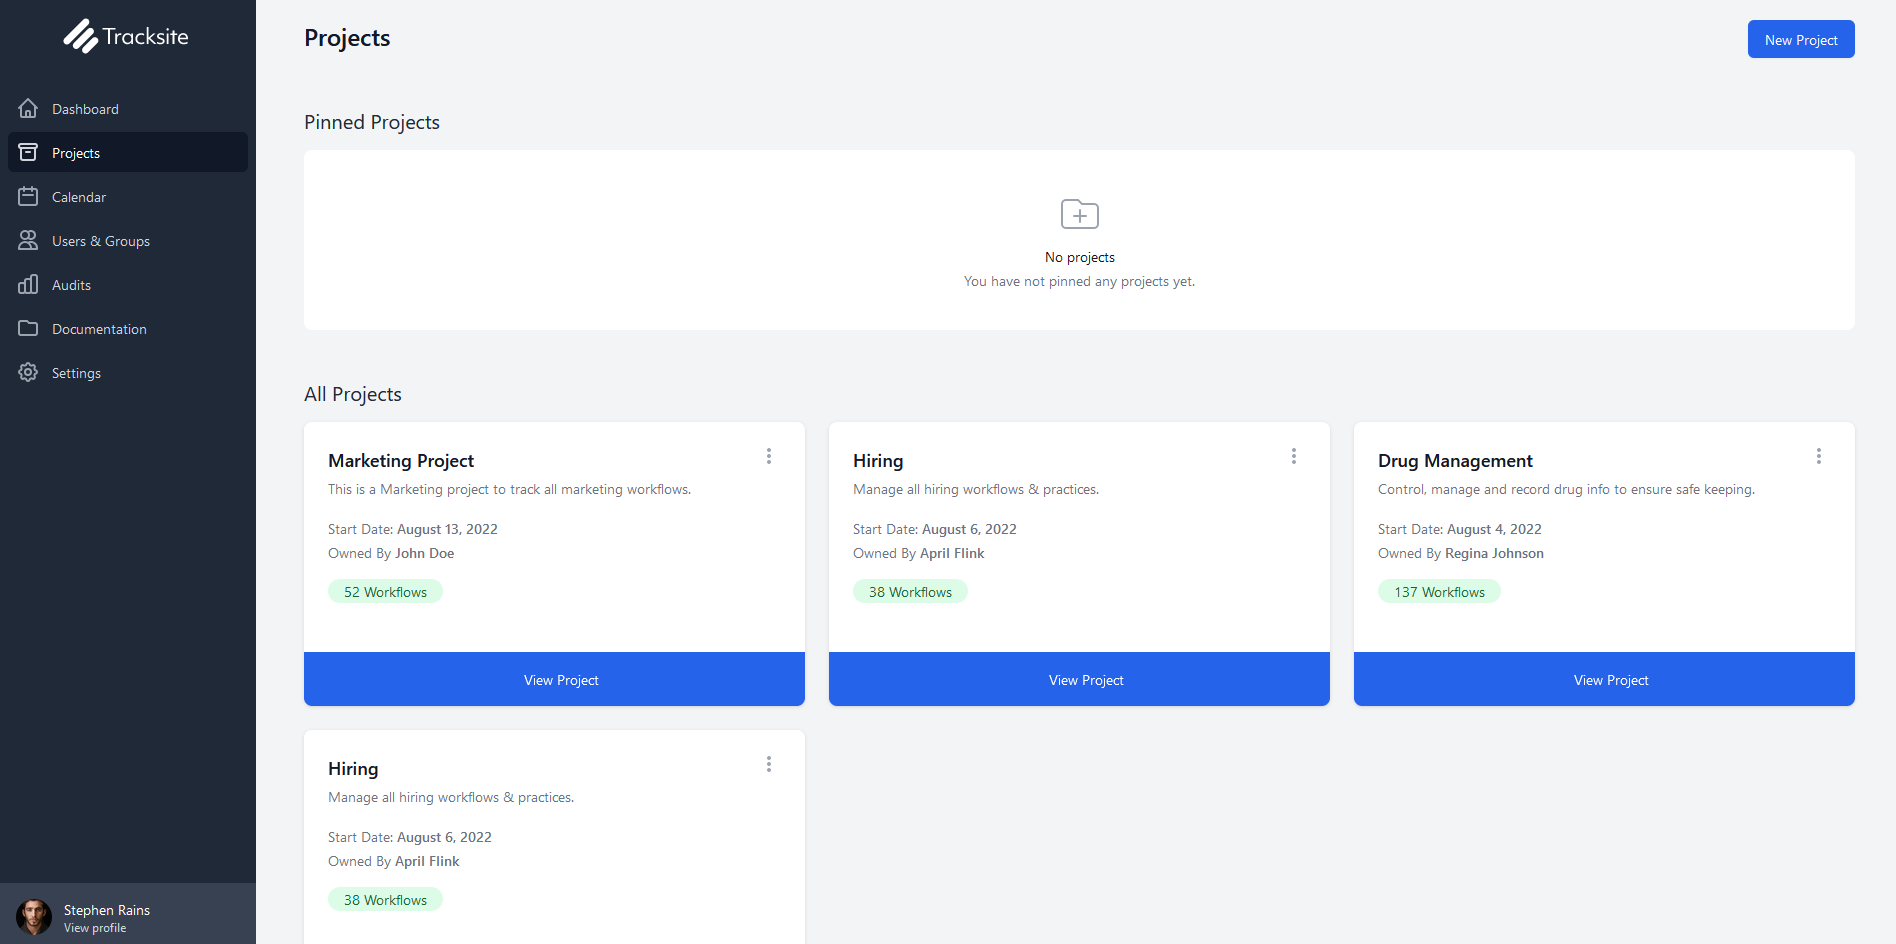View the Drug Management project
This screenshot has height=944, width=1896.
(x=1604, y=679)
